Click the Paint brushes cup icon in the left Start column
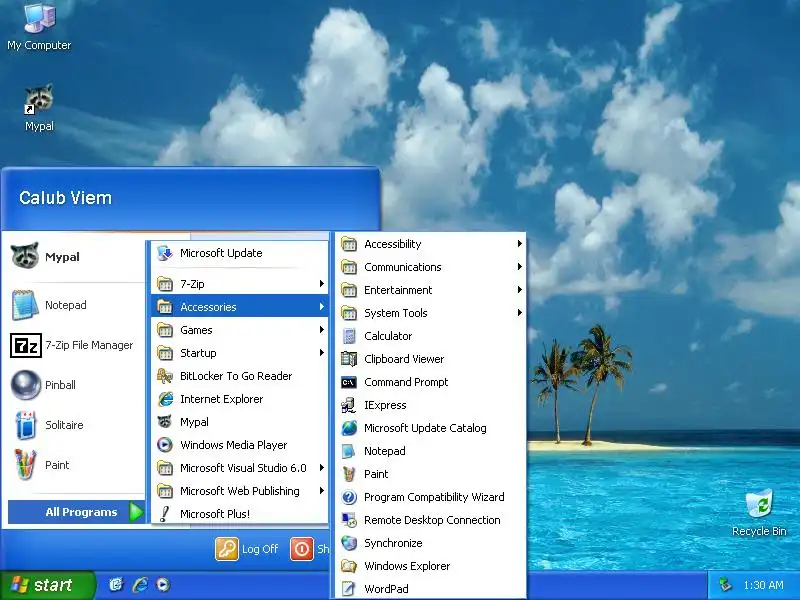 click(x=24, y=464)
